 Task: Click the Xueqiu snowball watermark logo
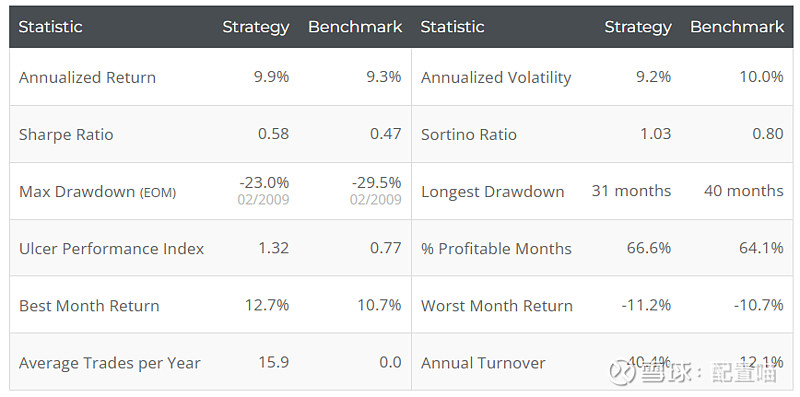click(622, 370)
